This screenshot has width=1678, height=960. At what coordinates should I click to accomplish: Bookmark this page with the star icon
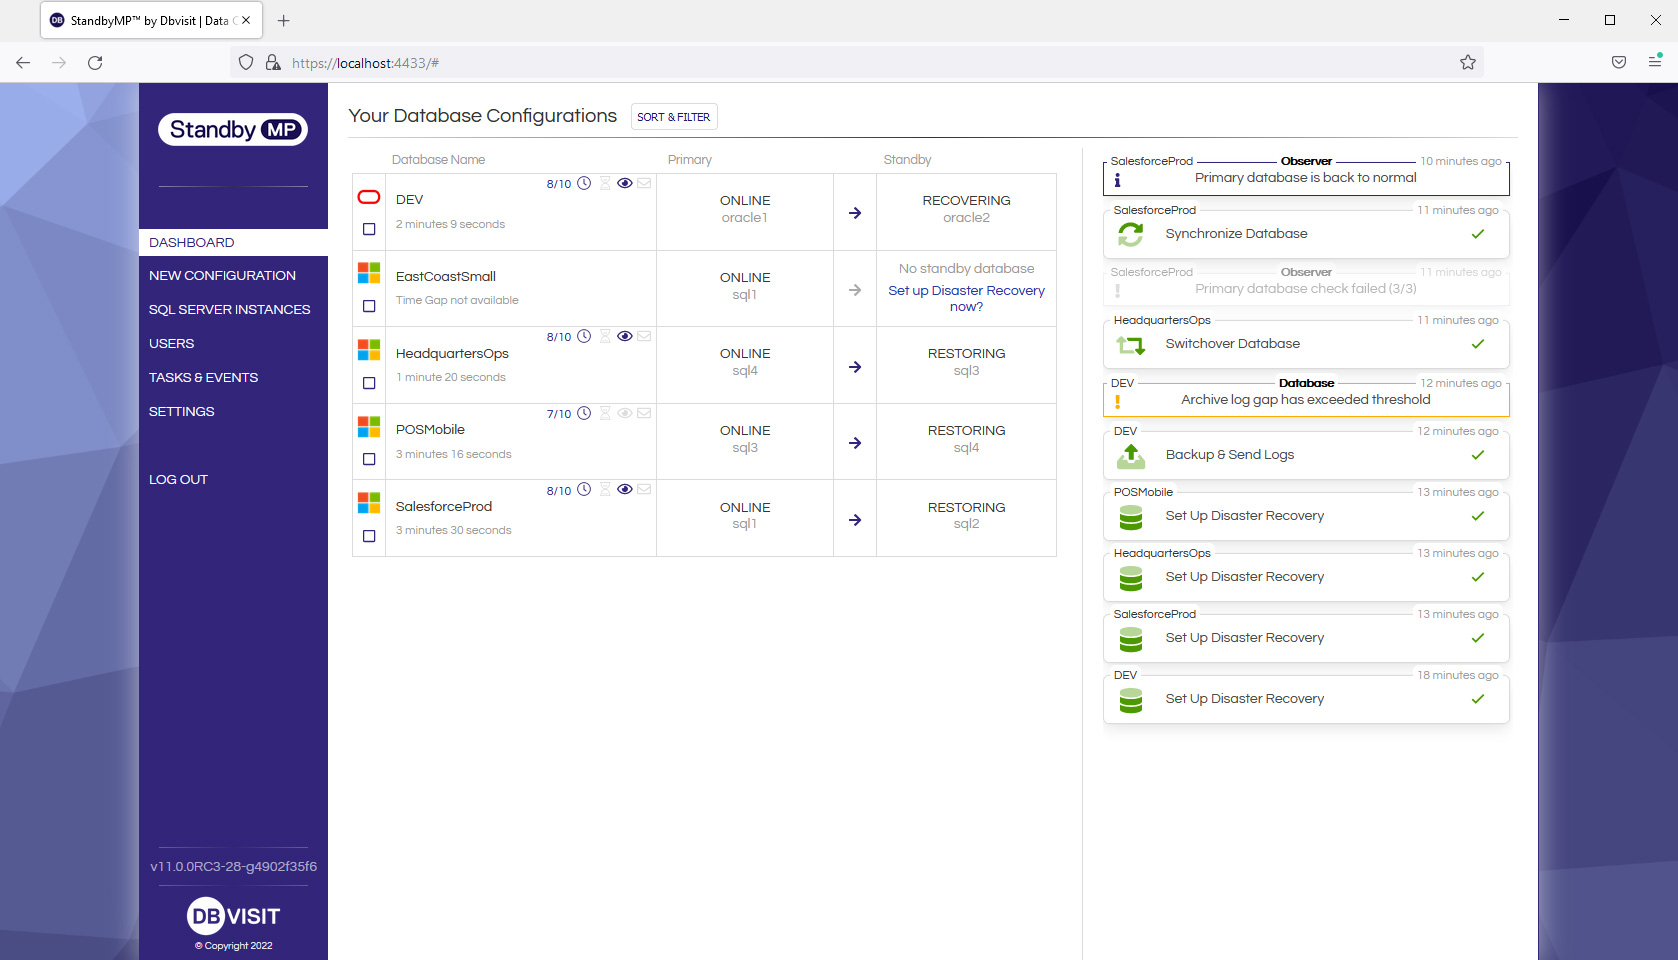click(1468, 62)
